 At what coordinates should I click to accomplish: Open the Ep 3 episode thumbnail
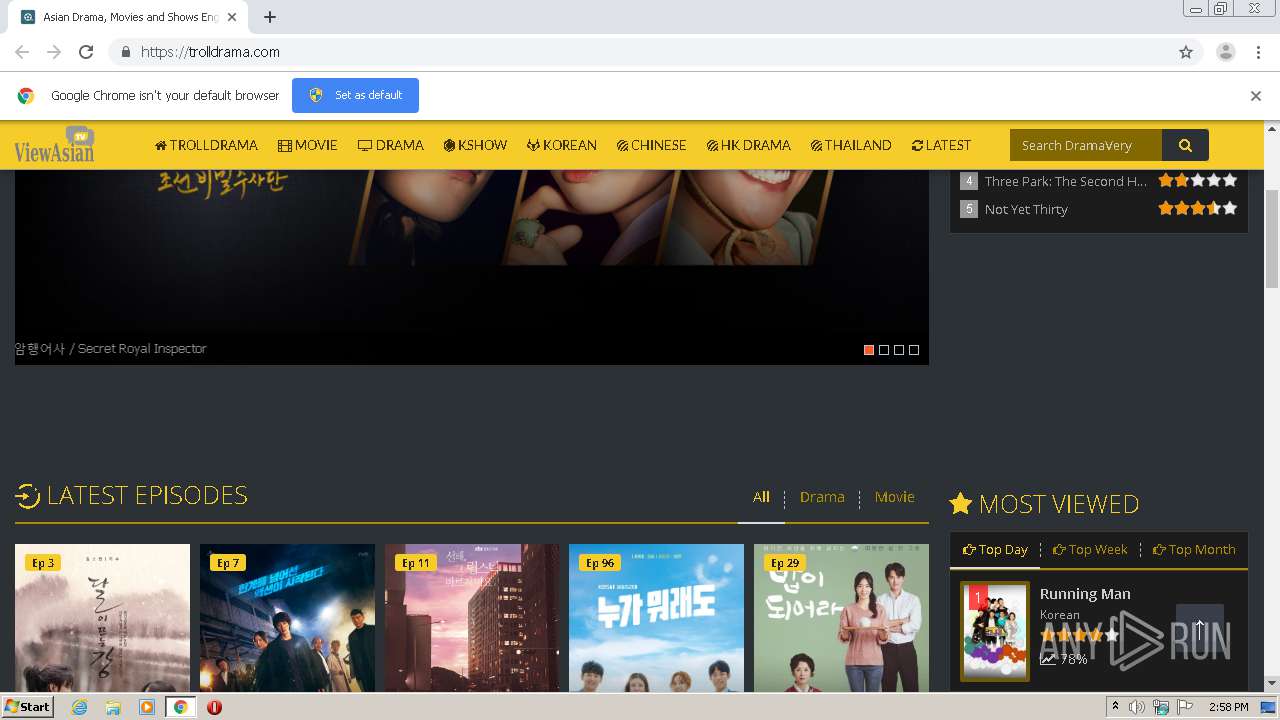(x=102, y=618)
